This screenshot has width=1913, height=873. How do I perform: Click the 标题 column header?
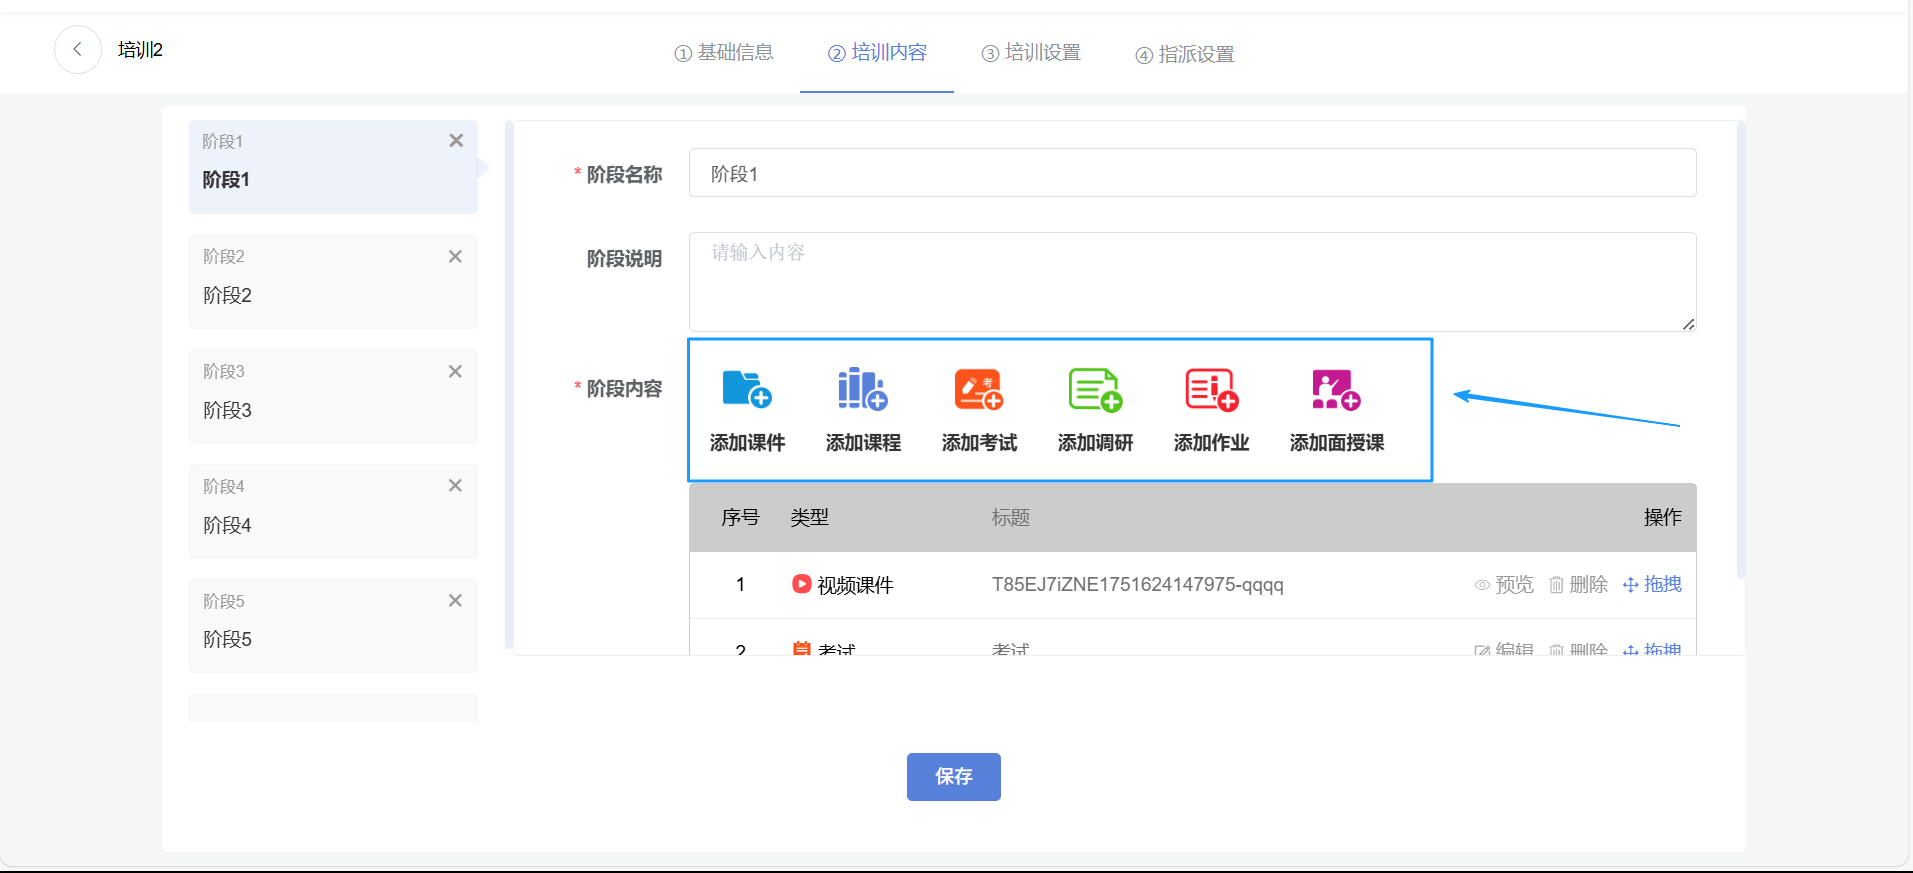click(1010, 518)
